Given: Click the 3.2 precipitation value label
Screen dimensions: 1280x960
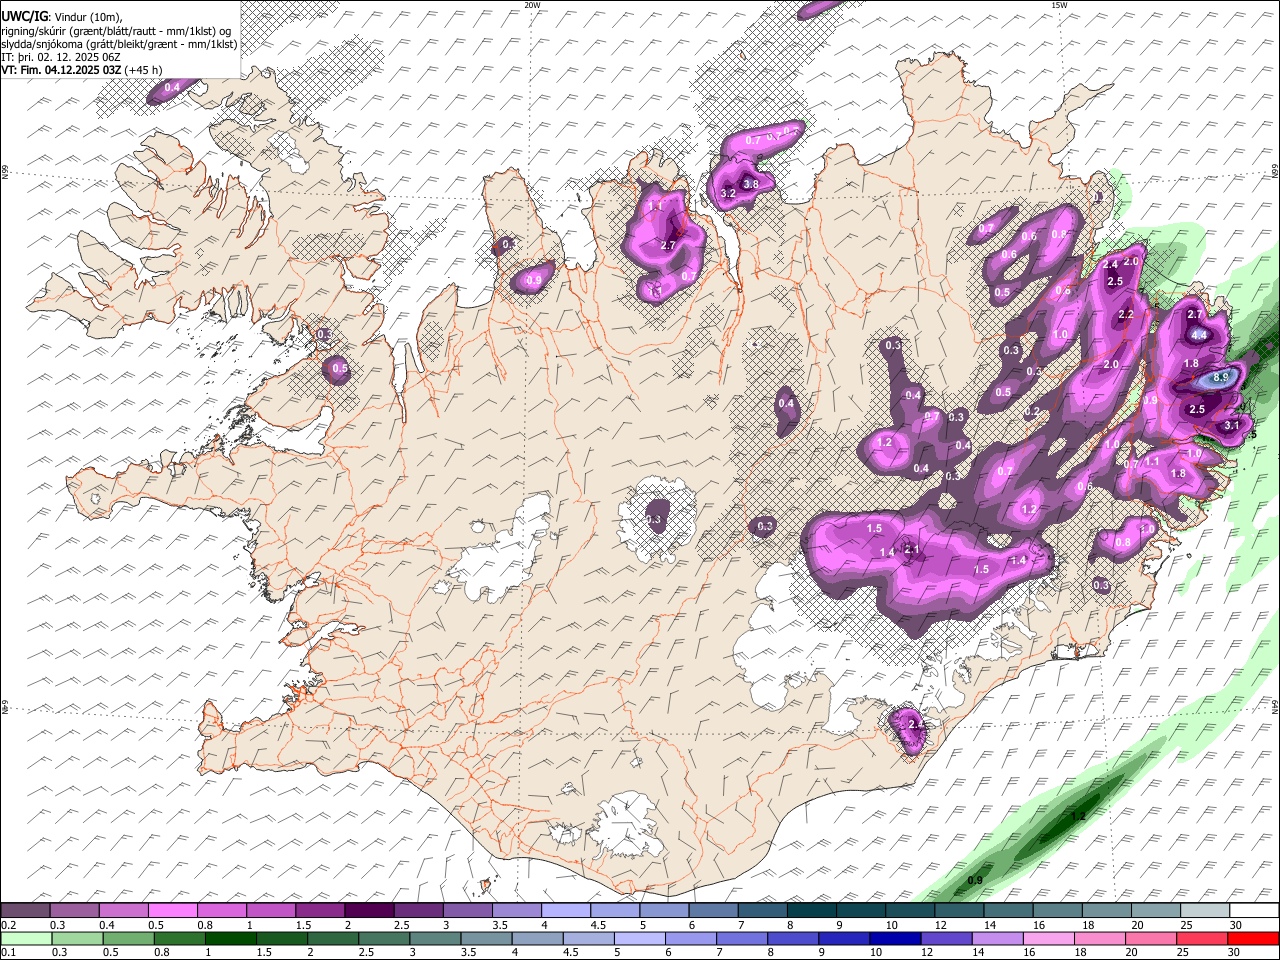Looking at the screenshot, I should [728, 193].
